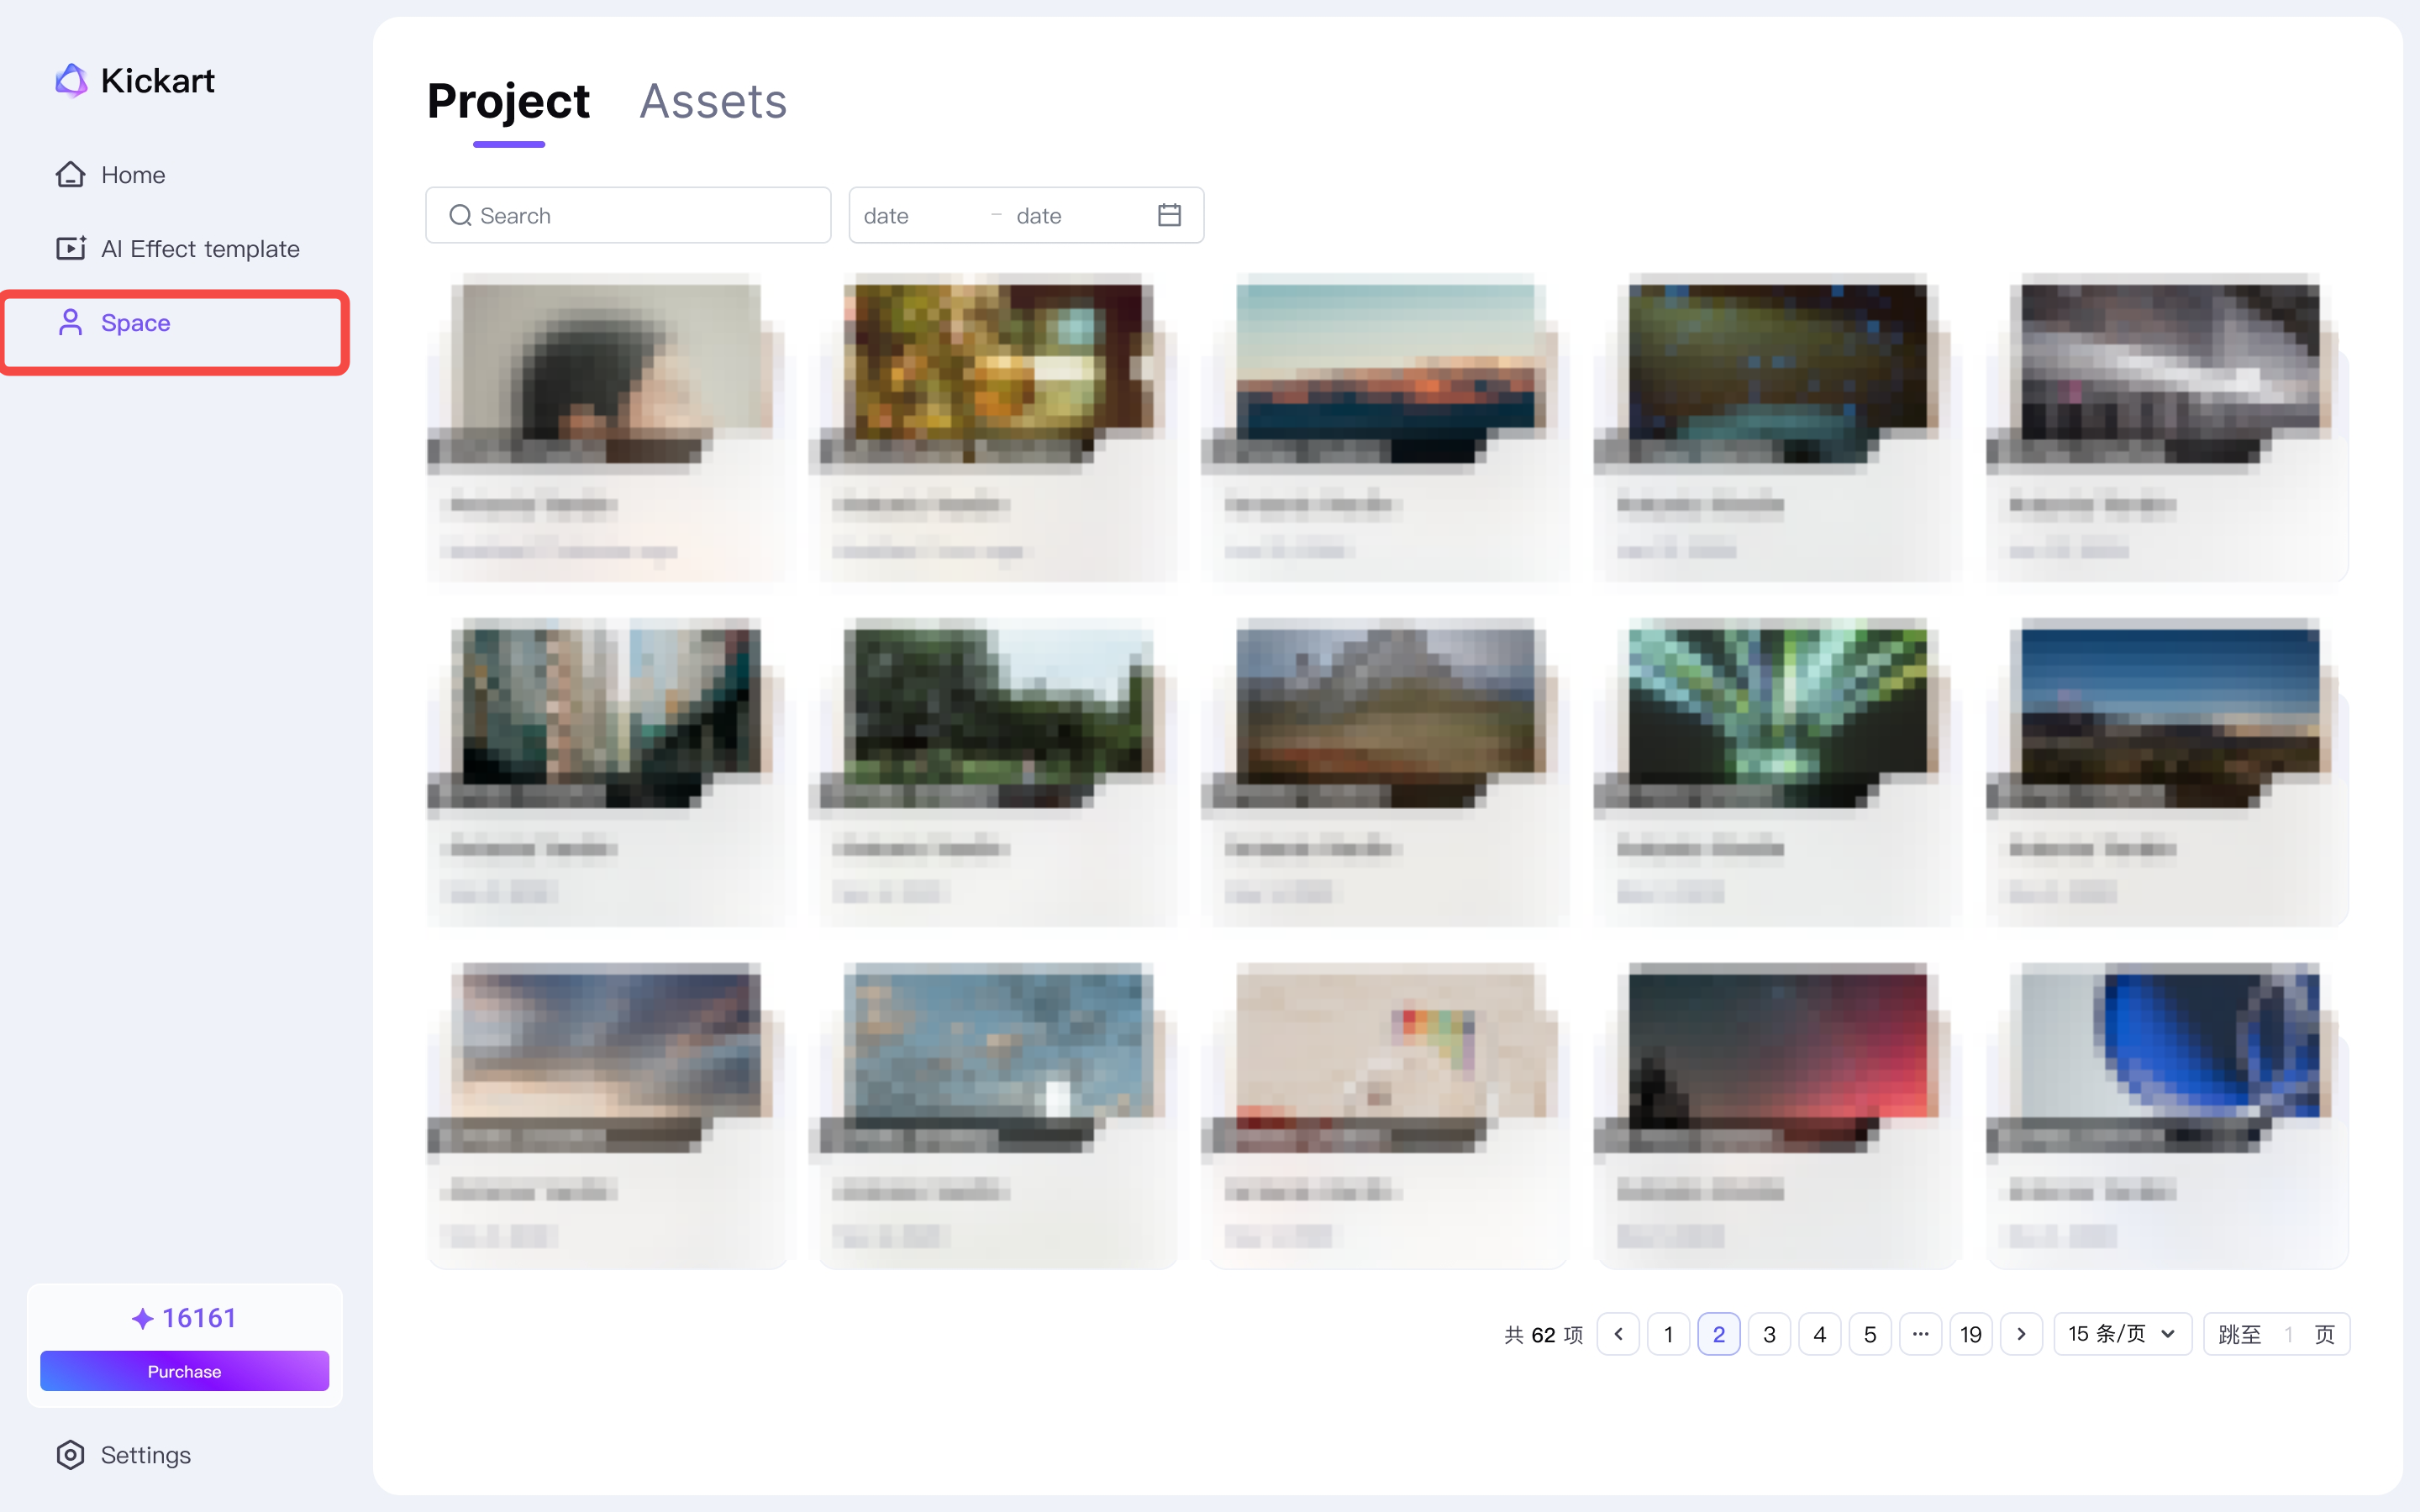Select page 5 in pagination
The height and width of the screenshot is (1512, 2420).
pos(1870,1334)
